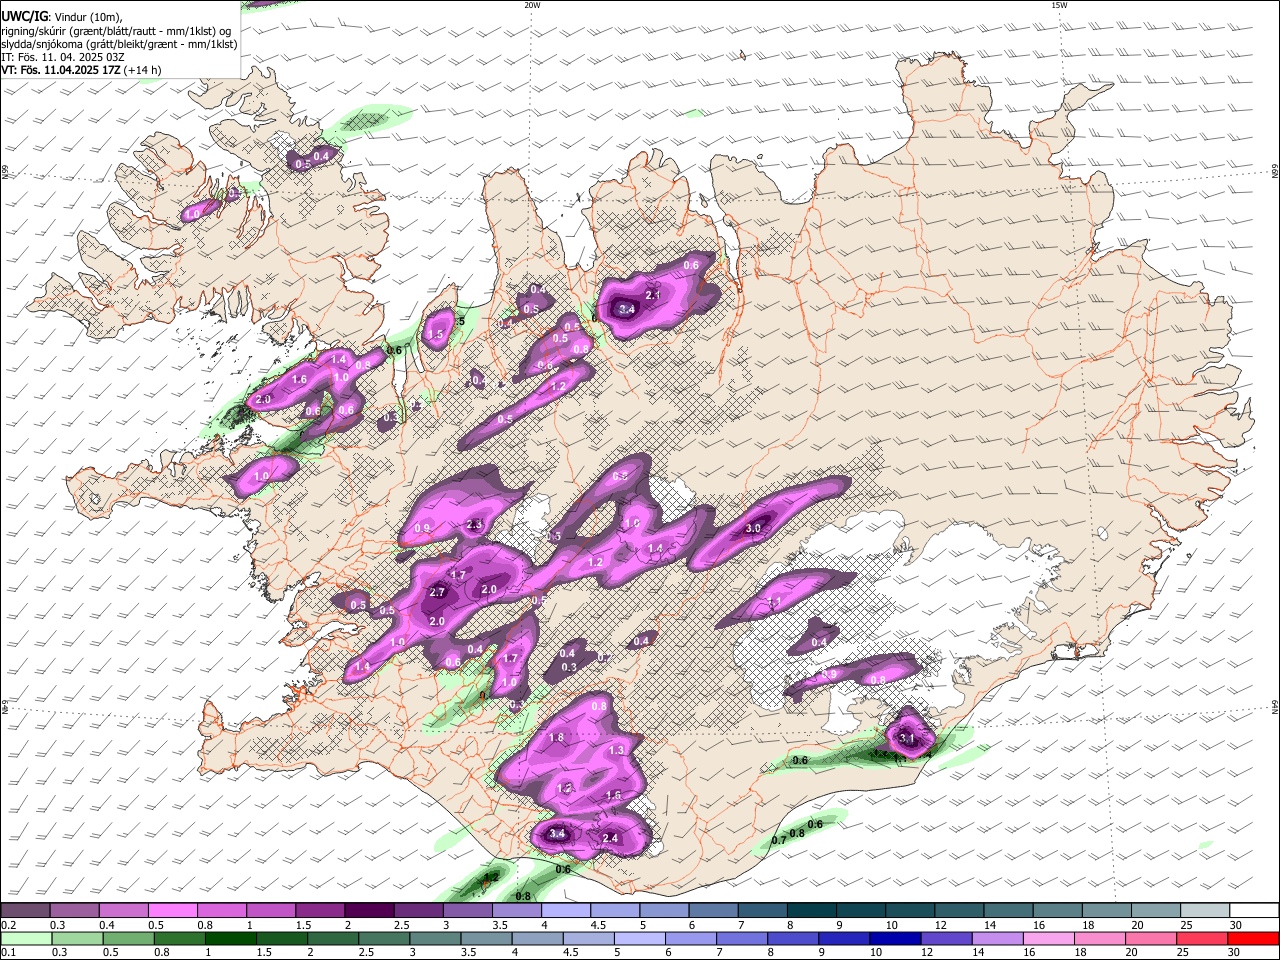This screenshot has height=960, width=1280.
Task: Click the 2.1 value in the northern snow cell
Action: [x=653, y=295]
